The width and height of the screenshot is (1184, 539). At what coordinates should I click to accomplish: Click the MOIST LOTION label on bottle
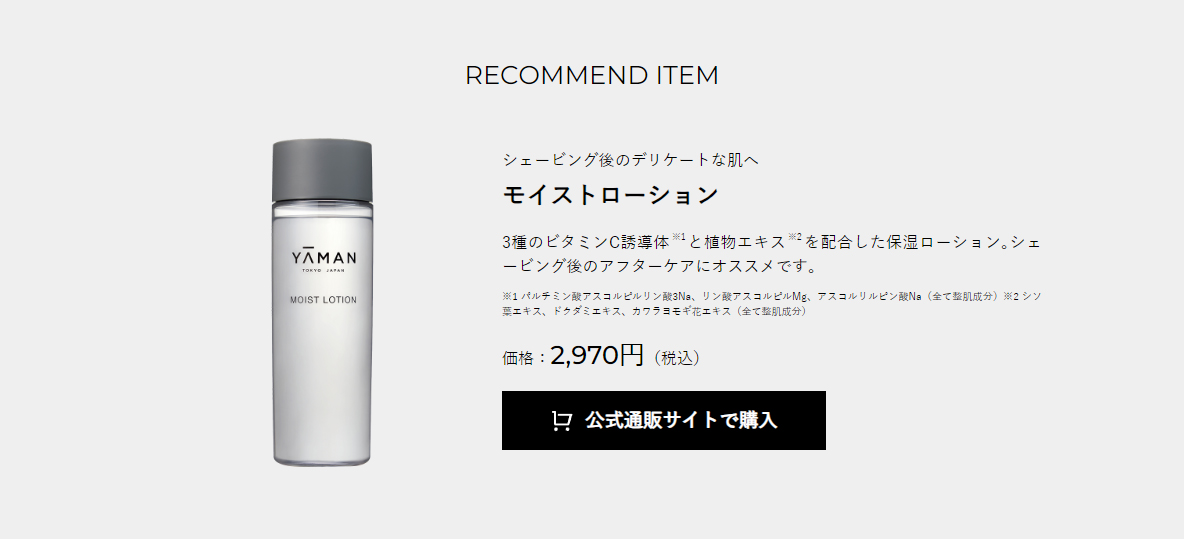click(x=323, y=300)
